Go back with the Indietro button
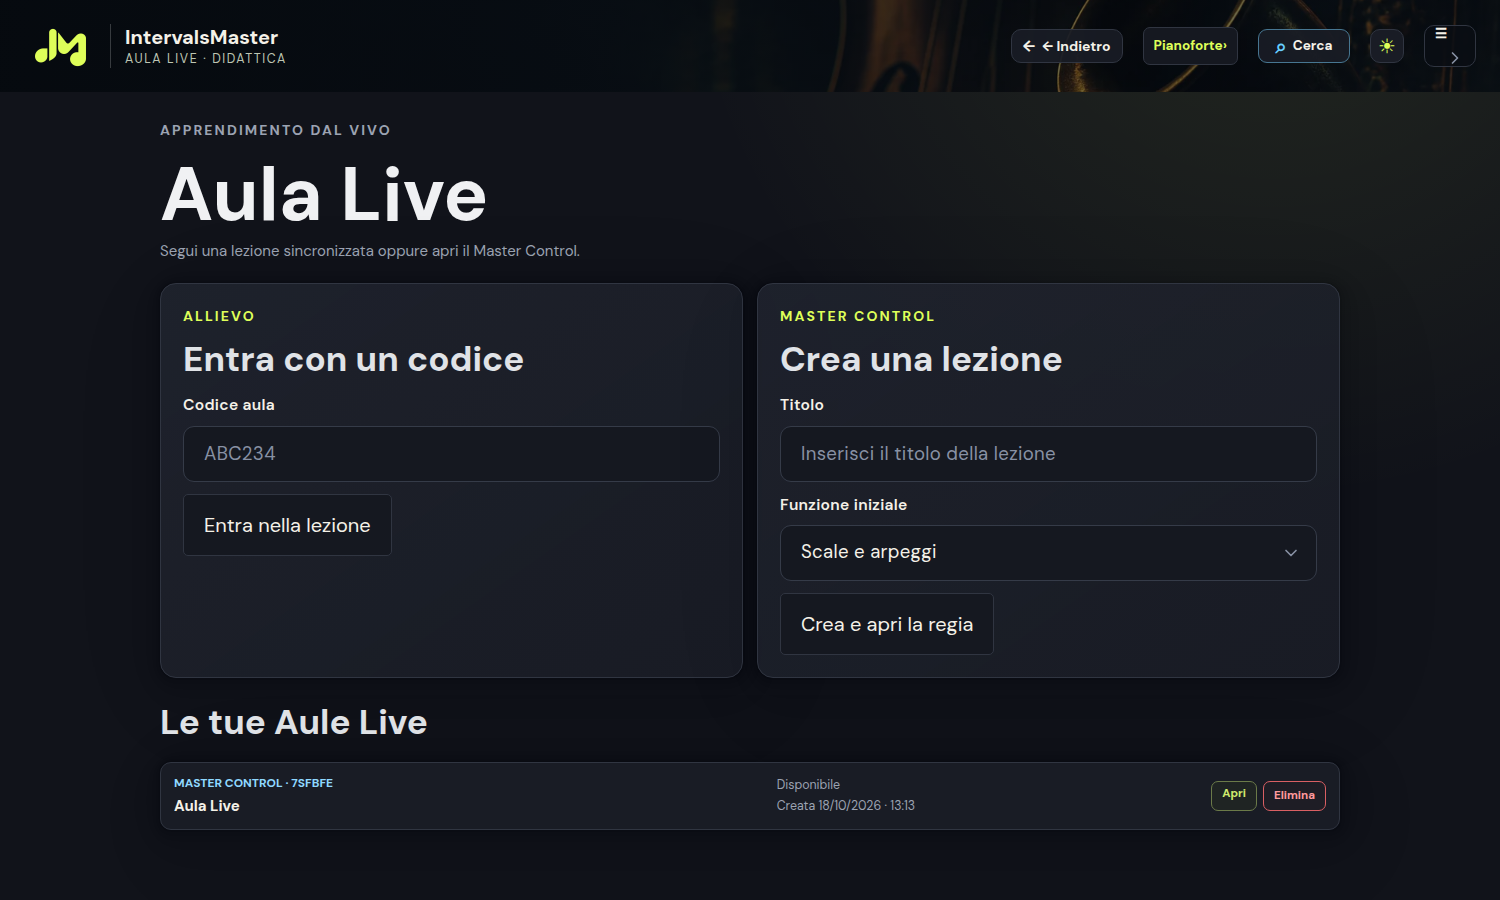Image resolution: width=1500 pixels, height=900 pixels. coord(1067,46)
